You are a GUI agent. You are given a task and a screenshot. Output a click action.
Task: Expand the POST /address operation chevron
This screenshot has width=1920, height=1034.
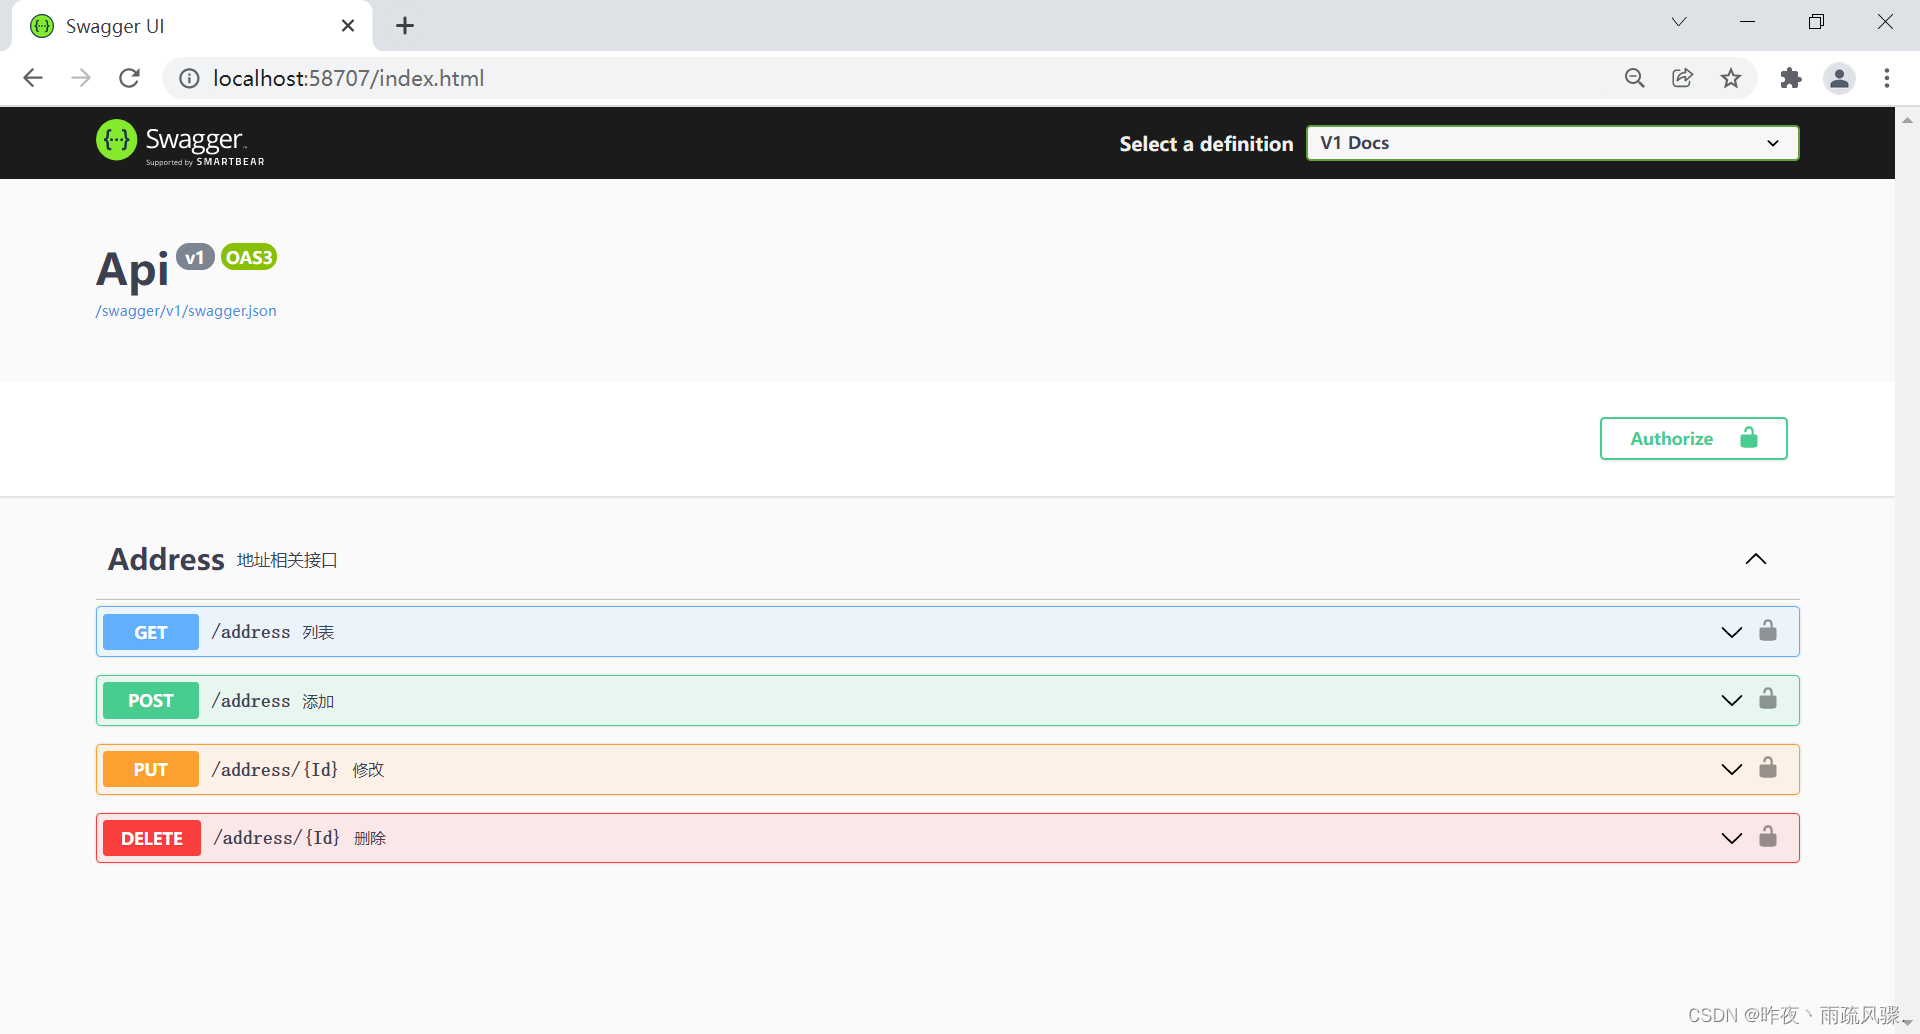(1732, 700)
